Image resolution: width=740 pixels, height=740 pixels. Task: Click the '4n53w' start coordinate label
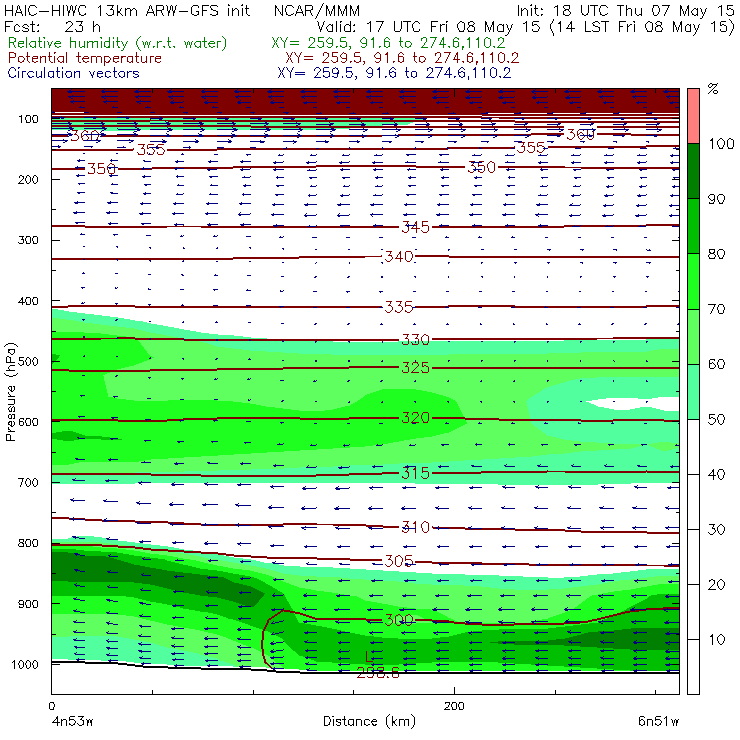(72, 721)
